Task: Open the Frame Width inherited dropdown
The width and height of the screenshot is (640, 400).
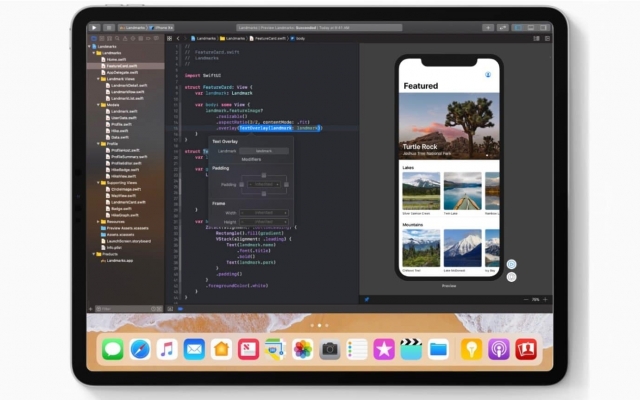Action: (x=264, y=213)
